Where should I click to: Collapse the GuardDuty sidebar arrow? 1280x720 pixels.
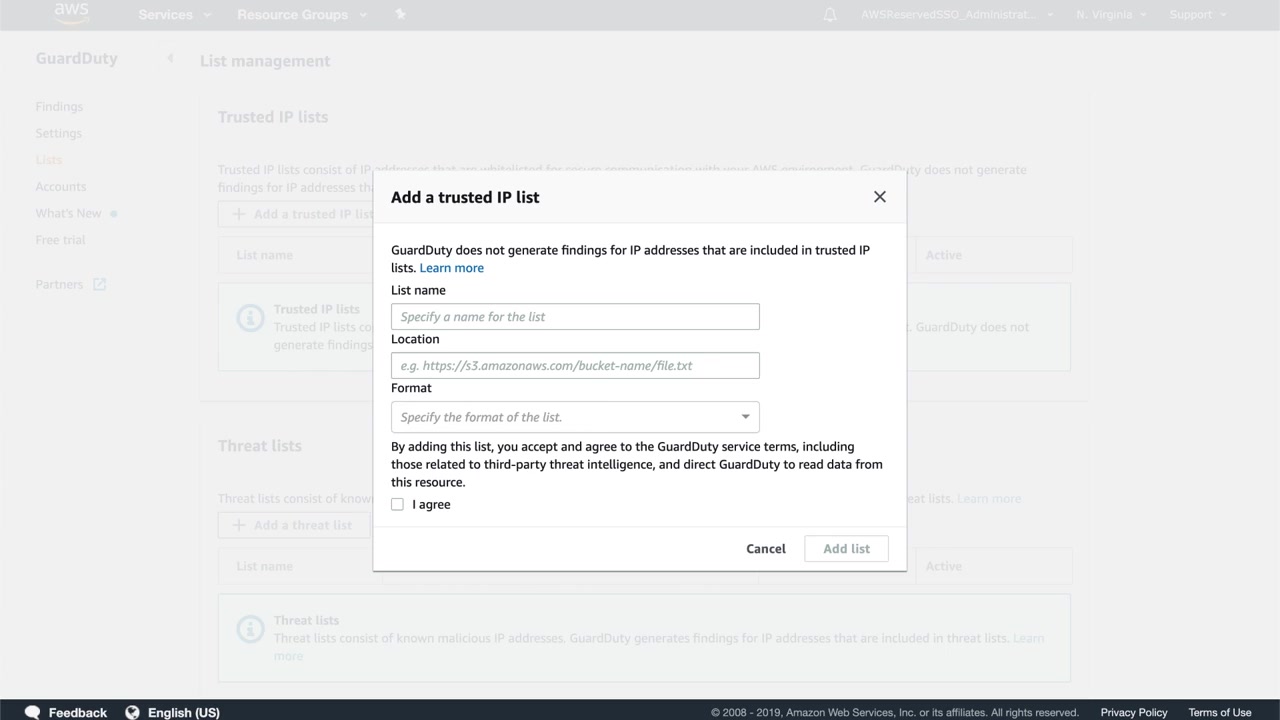point(170,58)
